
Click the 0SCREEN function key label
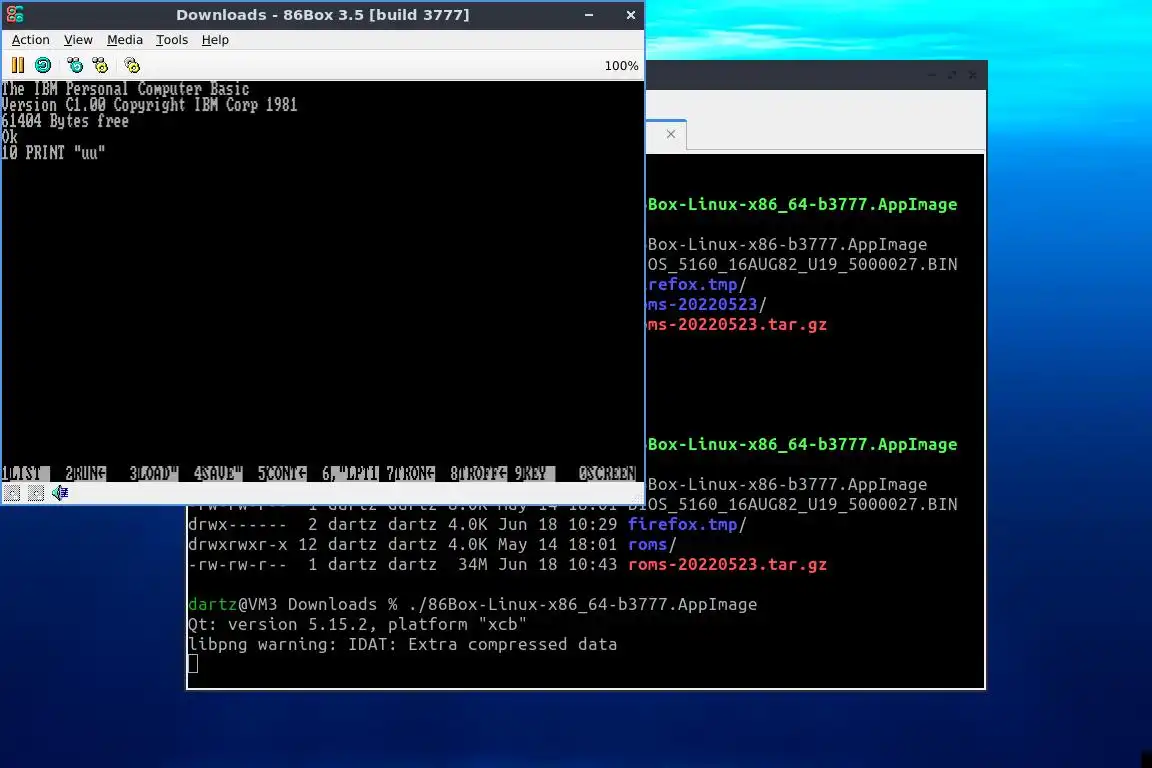607,473
